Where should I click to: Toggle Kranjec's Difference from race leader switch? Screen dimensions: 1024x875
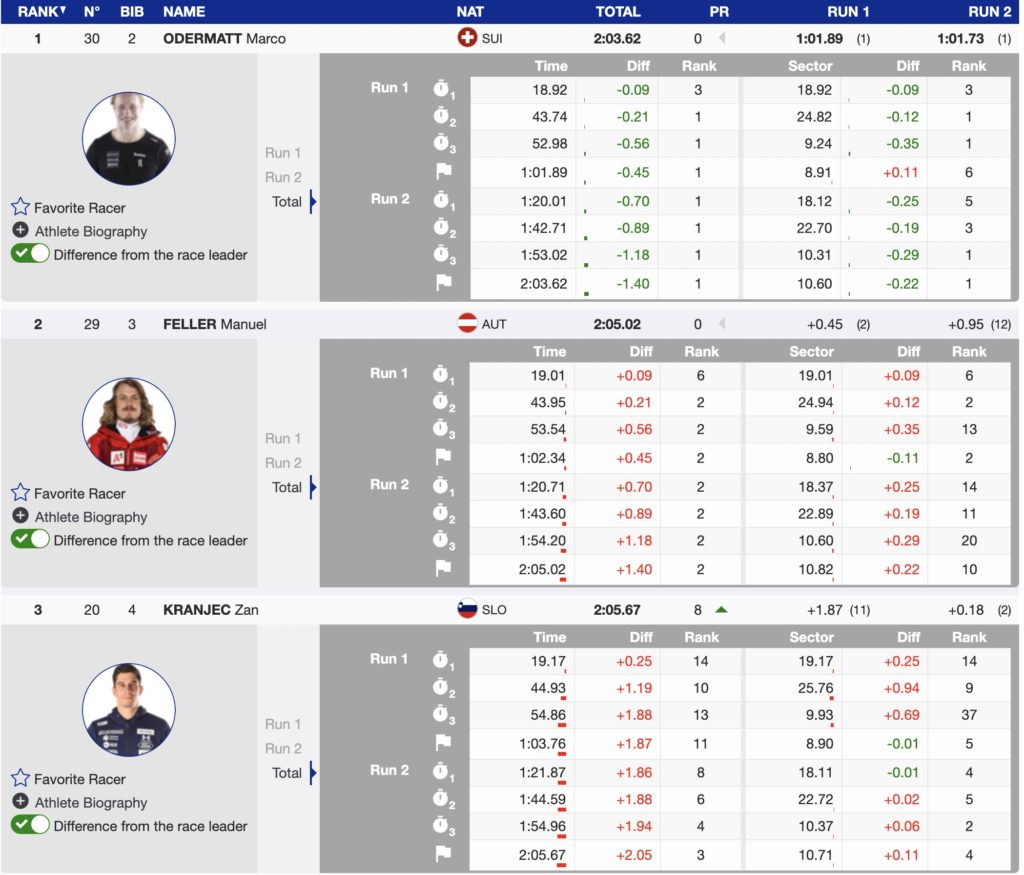(30, 825)
